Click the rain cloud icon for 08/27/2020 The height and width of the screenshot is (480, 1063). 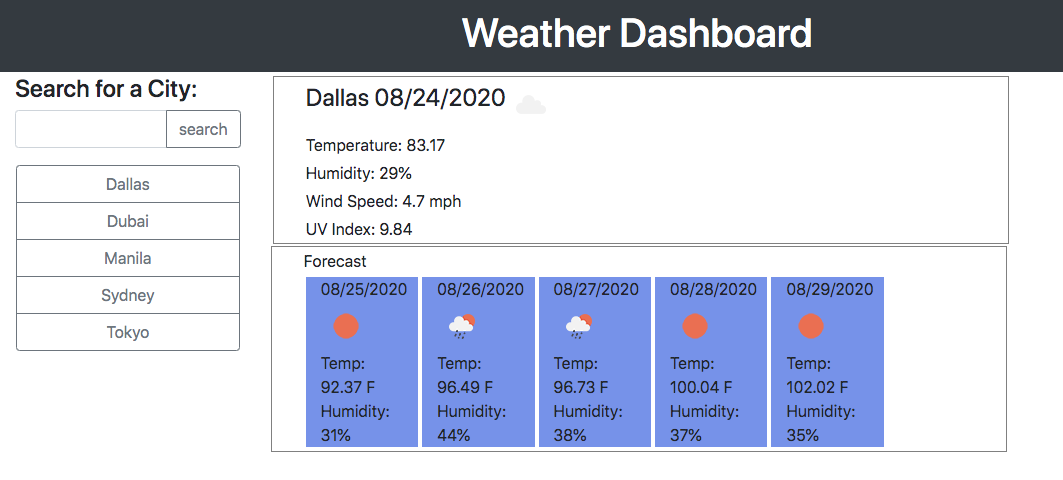tap(578, 326)
